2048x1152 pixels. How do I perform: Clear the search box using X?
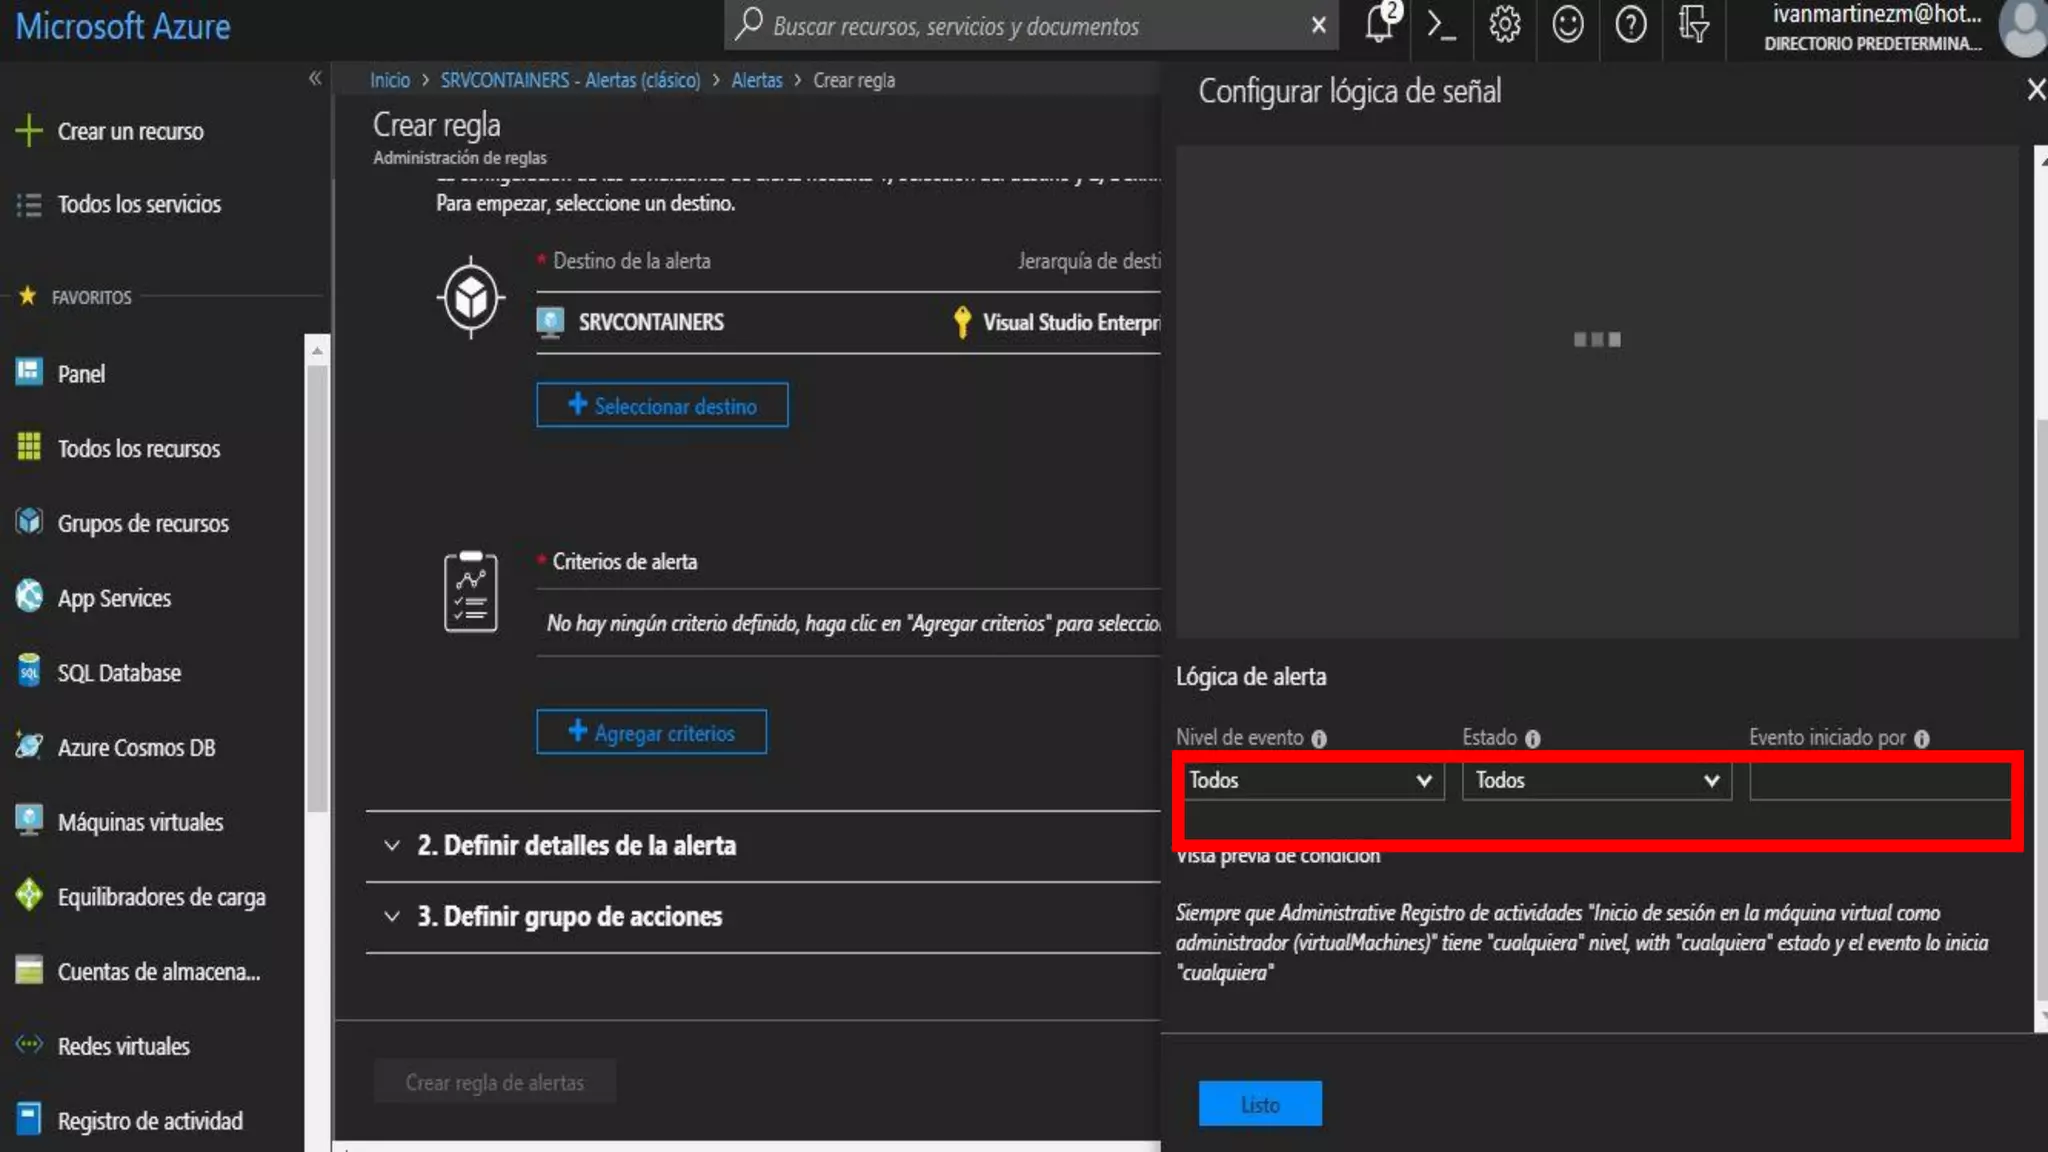tap(1318, 26)
